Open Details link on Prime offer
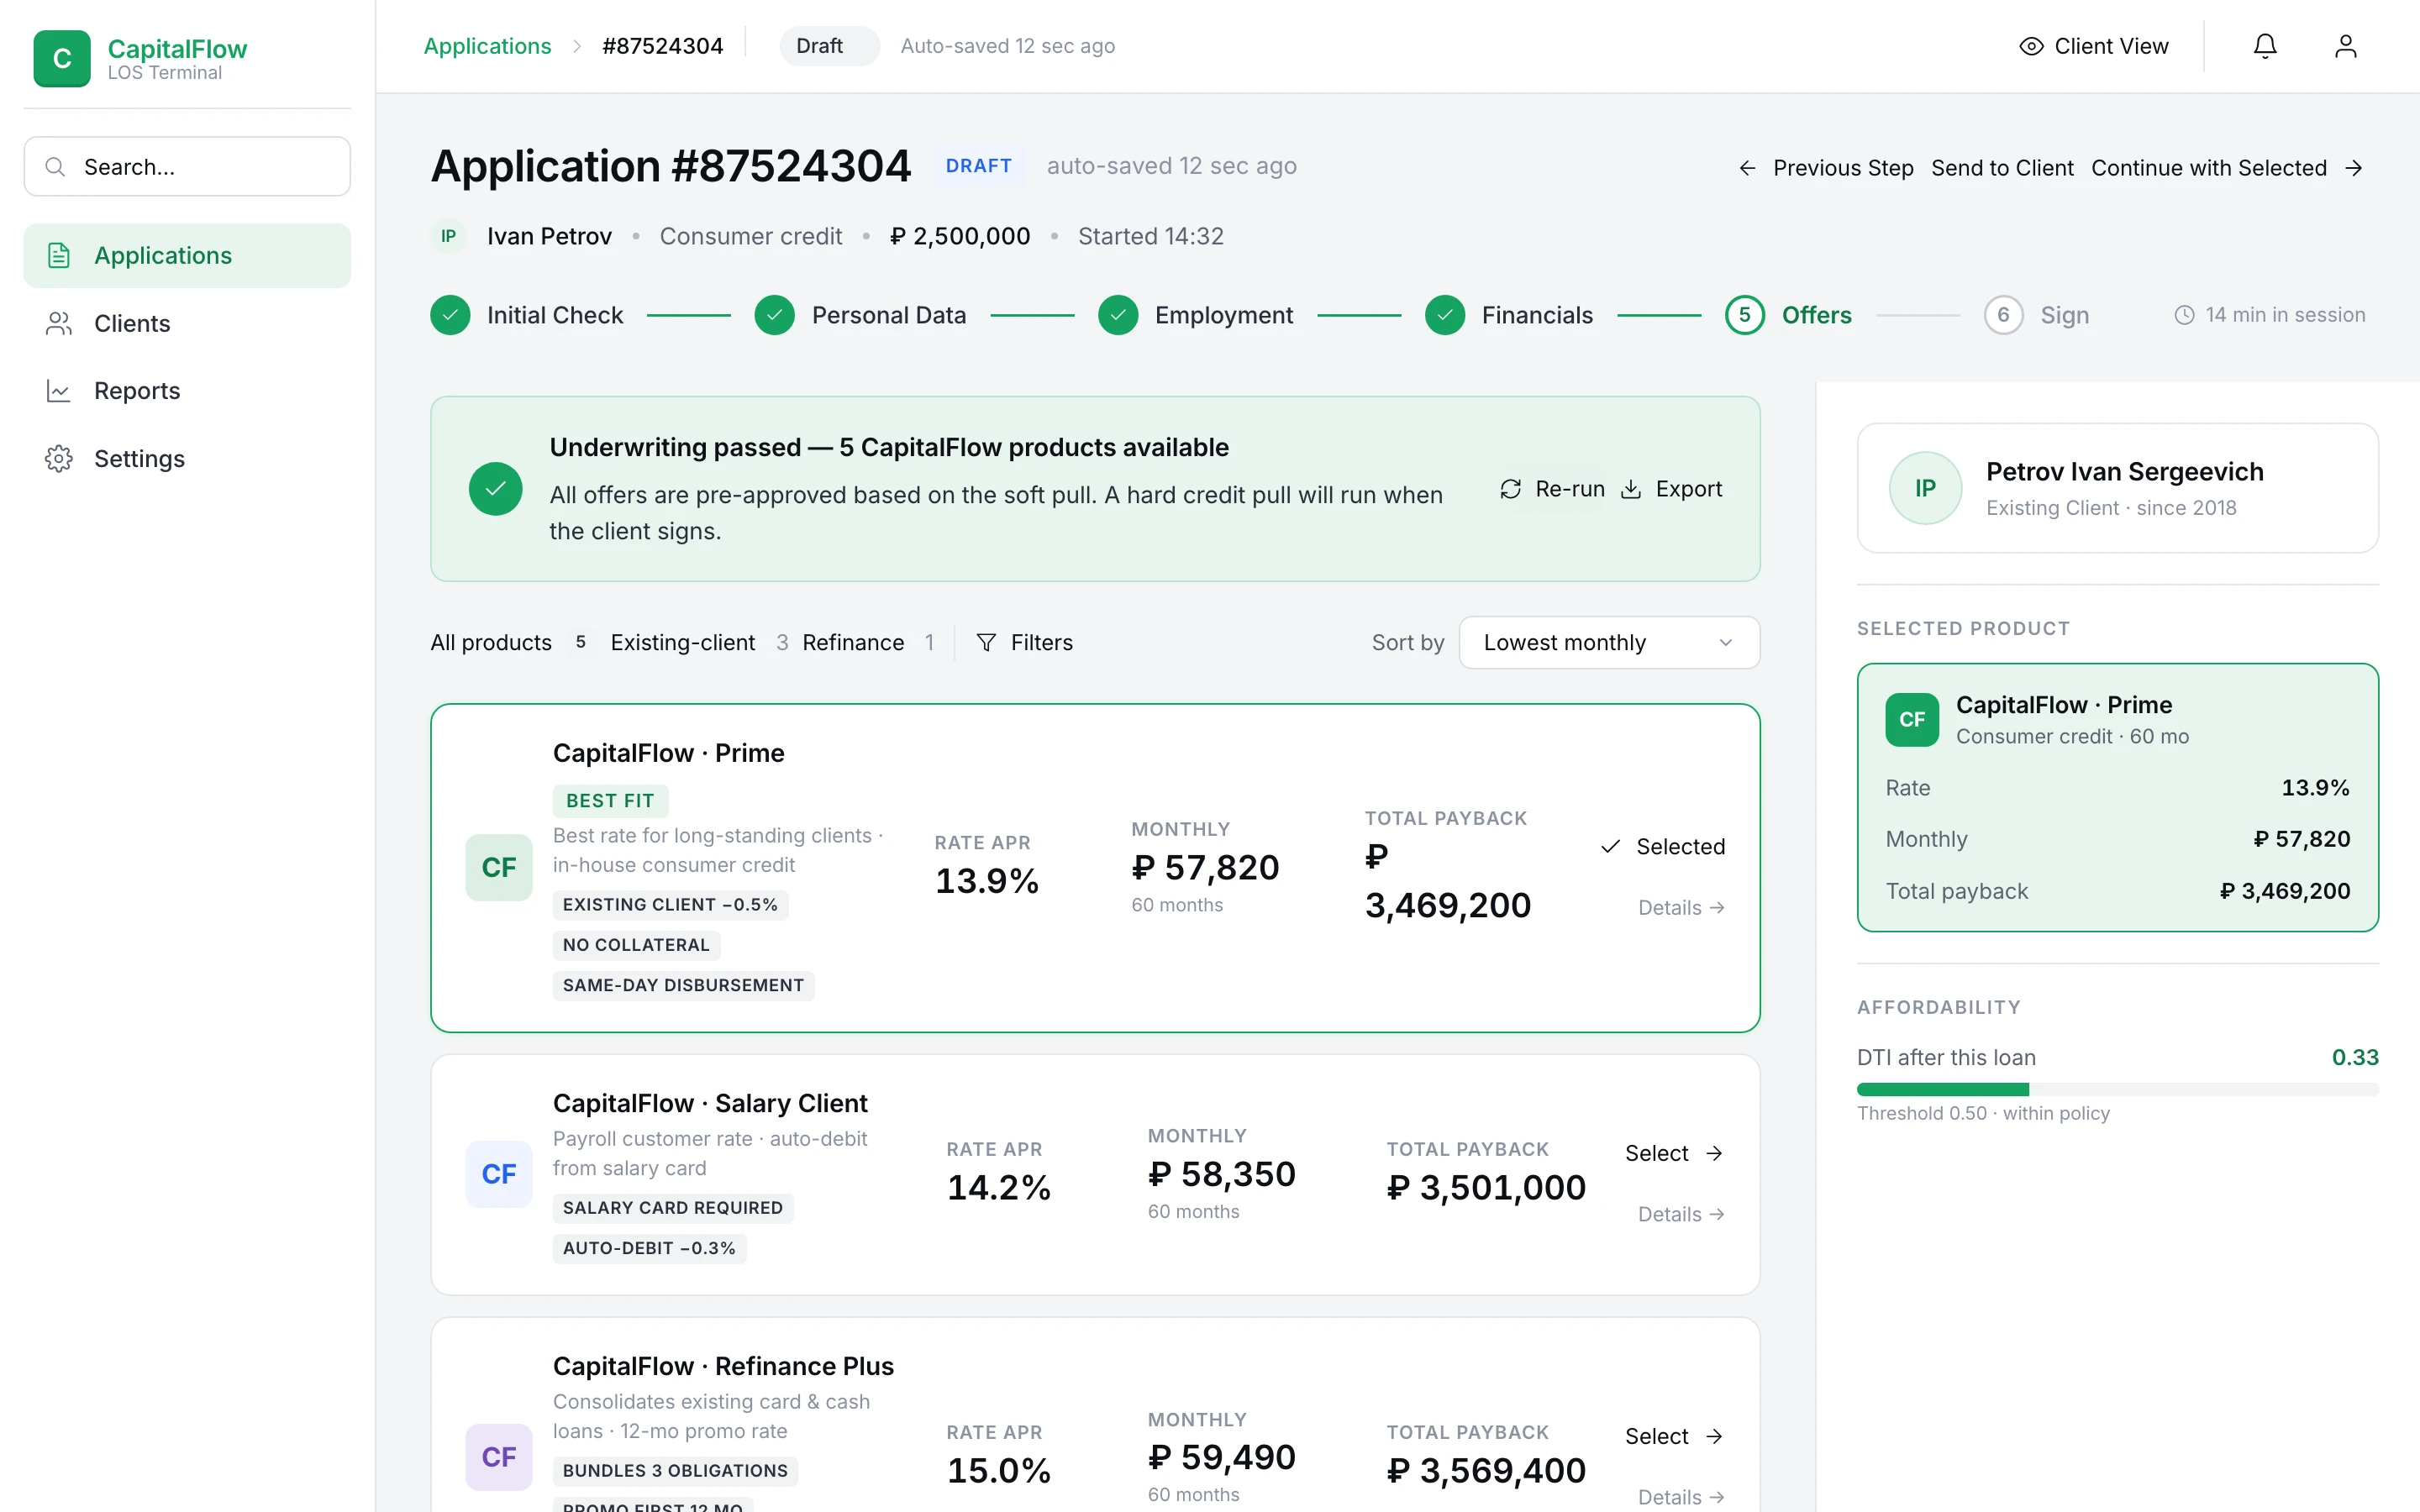This screenshot has width=2420, height=1512. [x=1681, y=908]
